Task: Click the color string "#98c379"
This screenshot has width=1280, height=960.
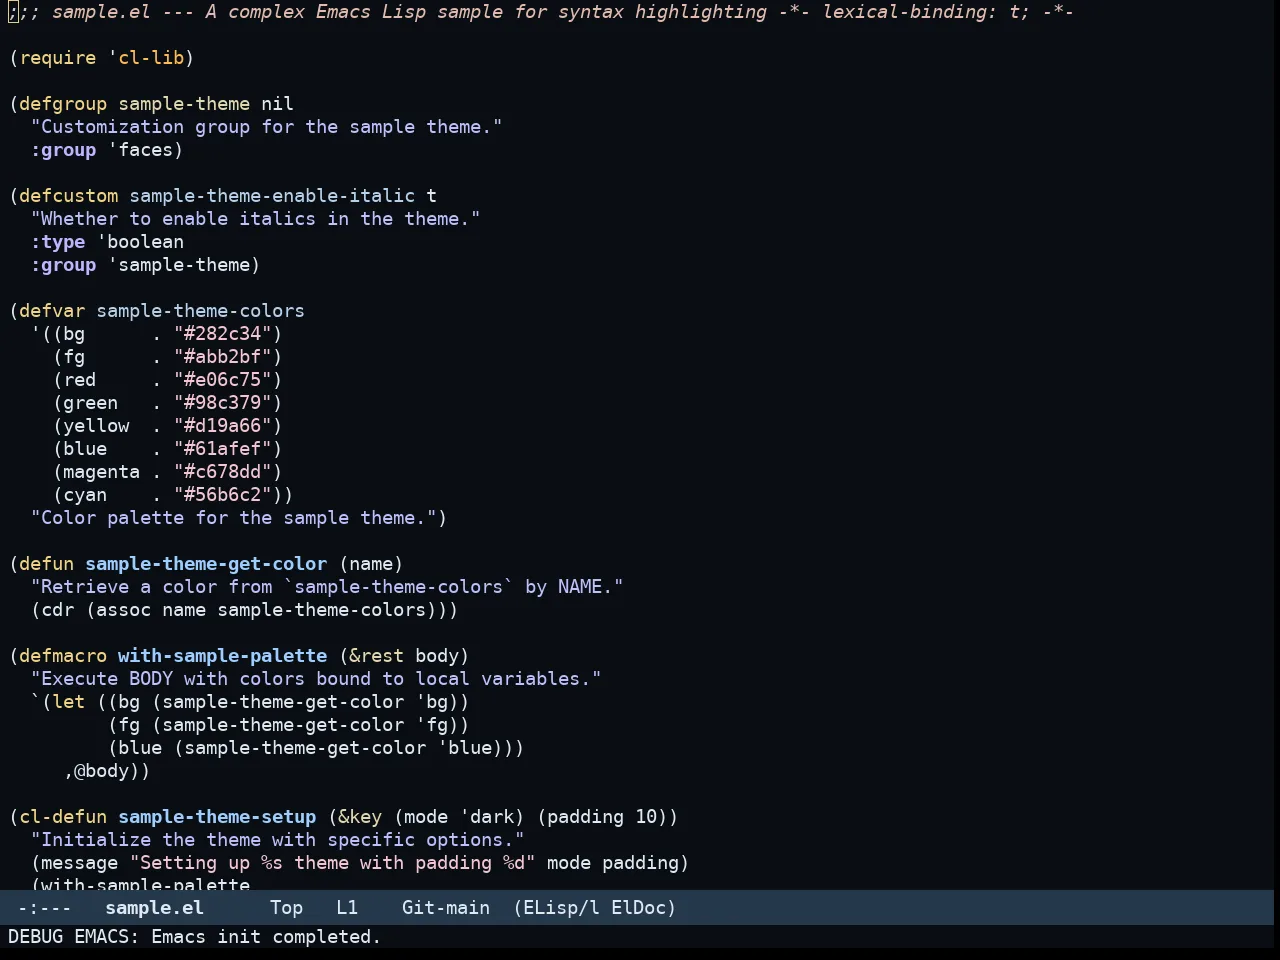Action: tap(223, 403)
